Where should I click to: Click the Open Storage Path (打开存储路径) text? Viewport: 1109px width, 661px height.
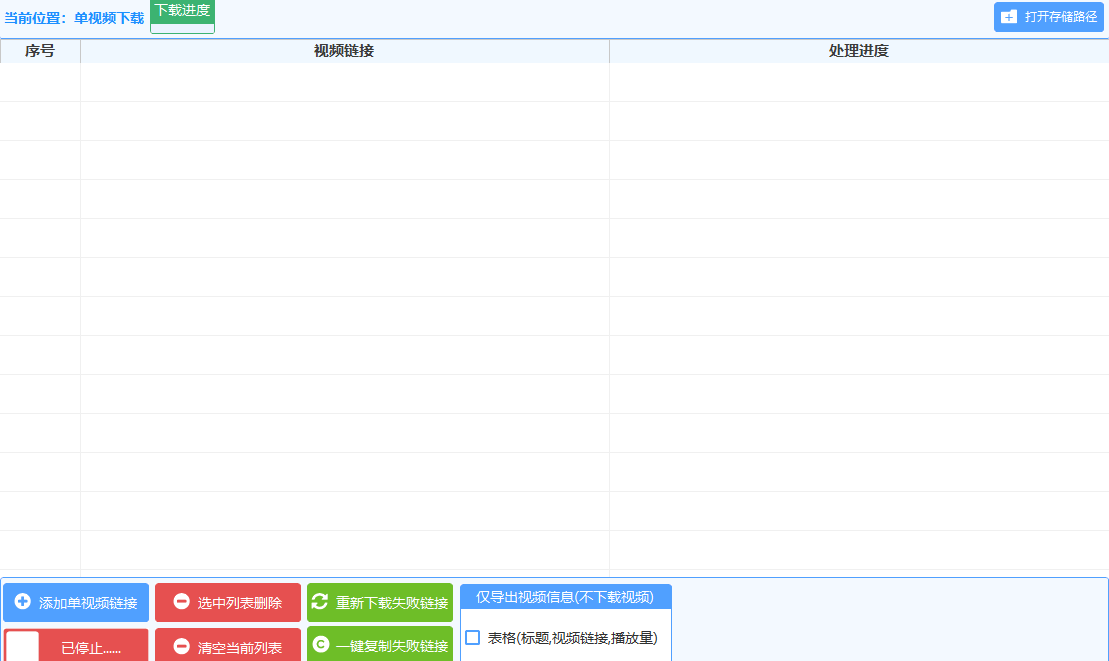[x=1061, y=17]
